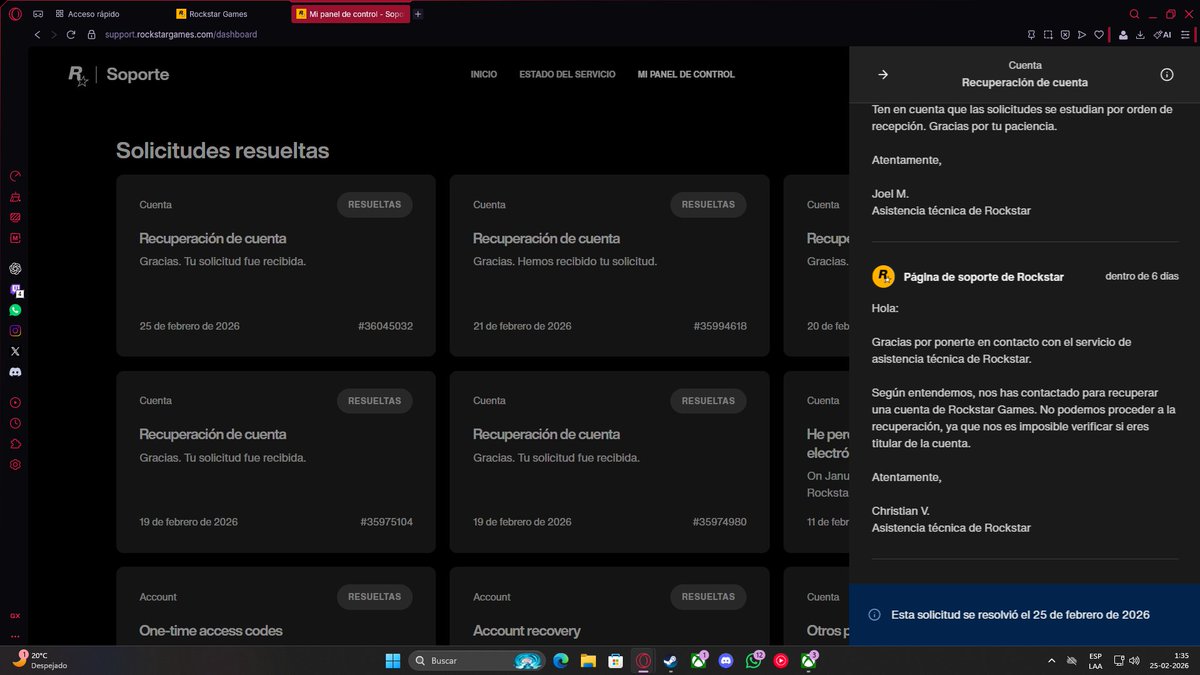Screen dimensions: 1200x675
Task: Open the GX Control speedometer sidebar icon
Action: pyautogui.click(x=15, y=176)
